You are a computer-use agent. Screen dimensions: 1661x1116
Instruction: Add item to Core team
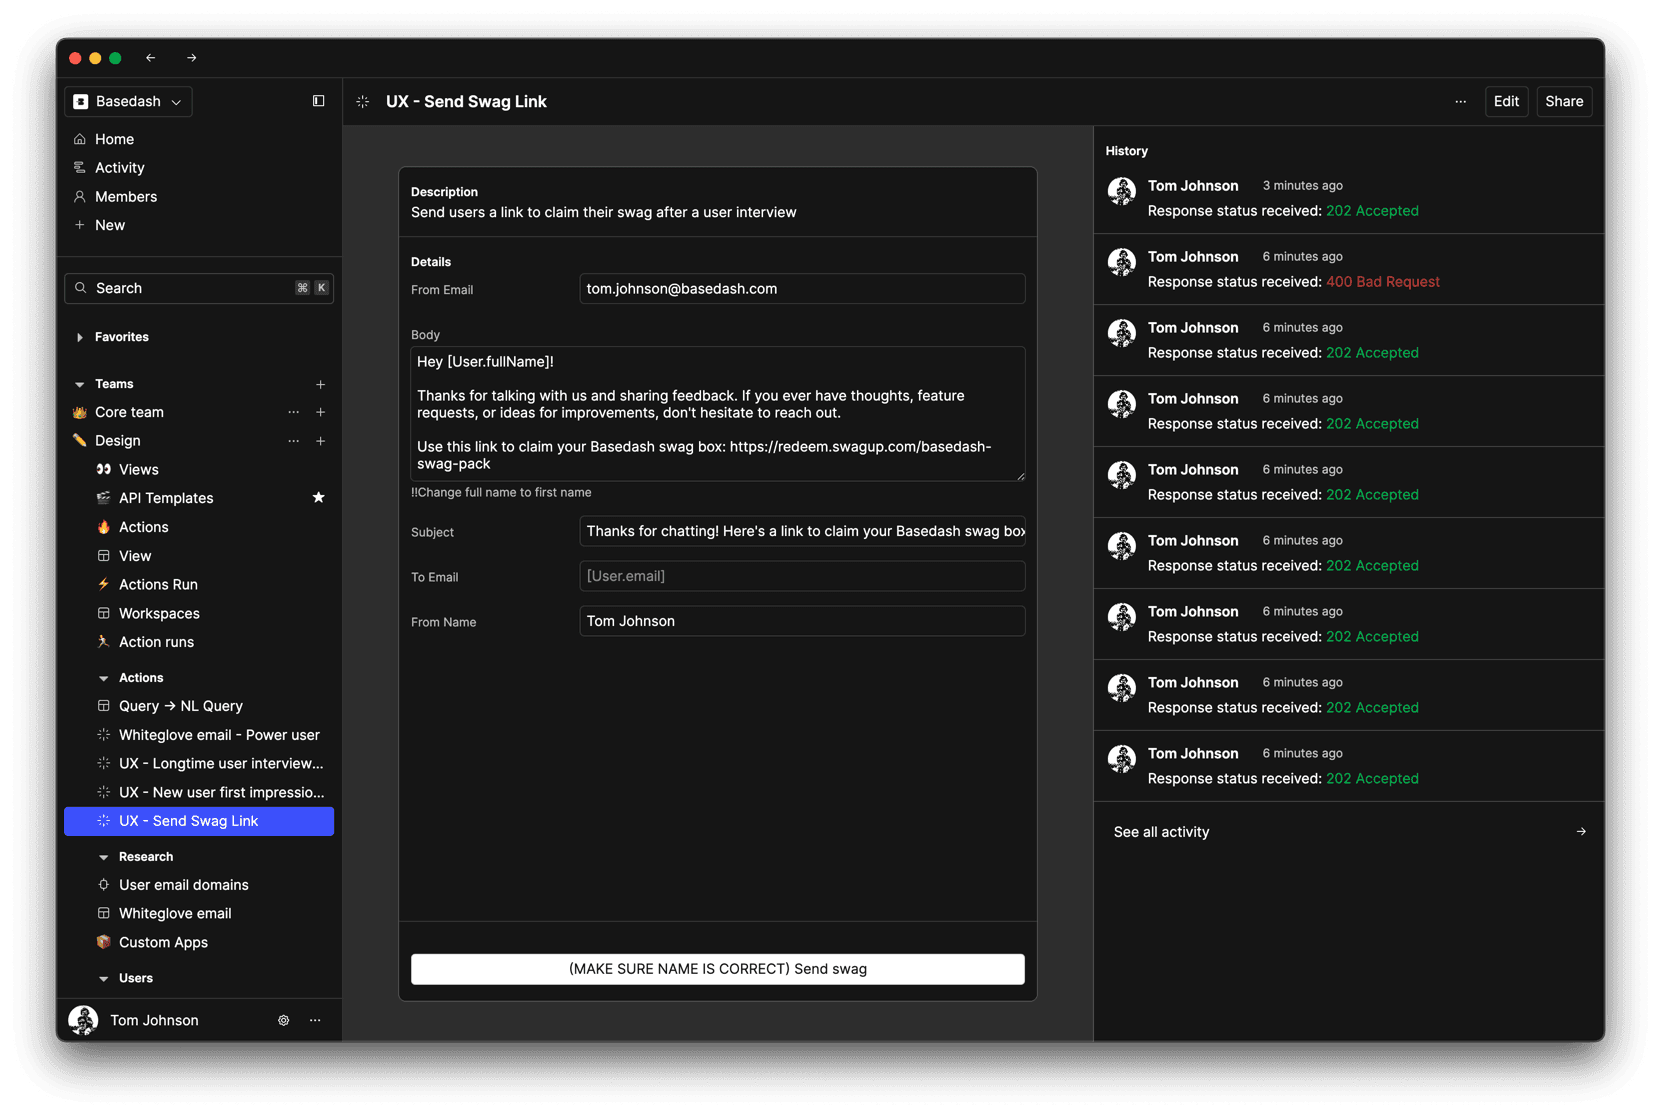click(x=321, y=412)
